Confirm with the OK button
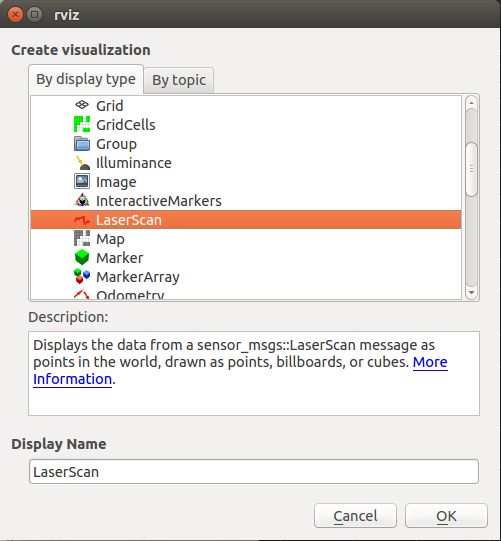 (446, 516)
